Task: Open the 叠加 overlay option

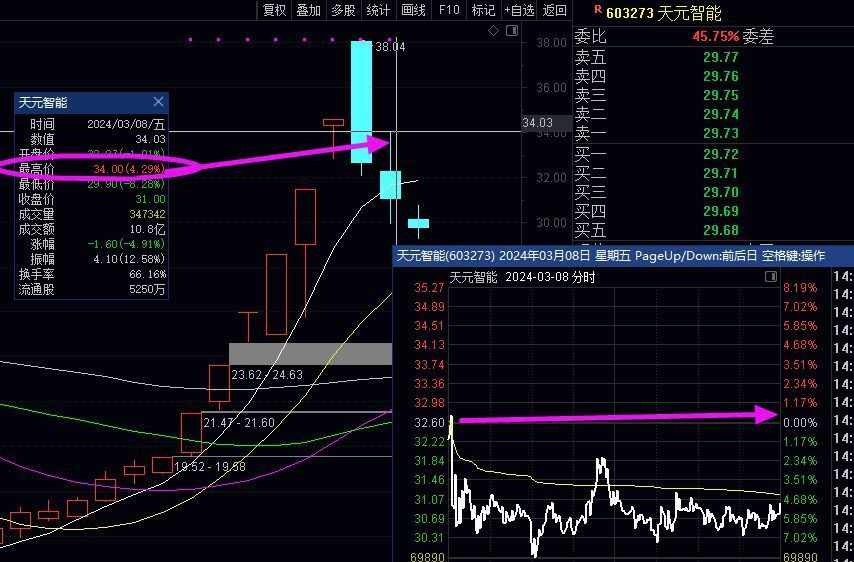Action: click(x=308, y=10)
